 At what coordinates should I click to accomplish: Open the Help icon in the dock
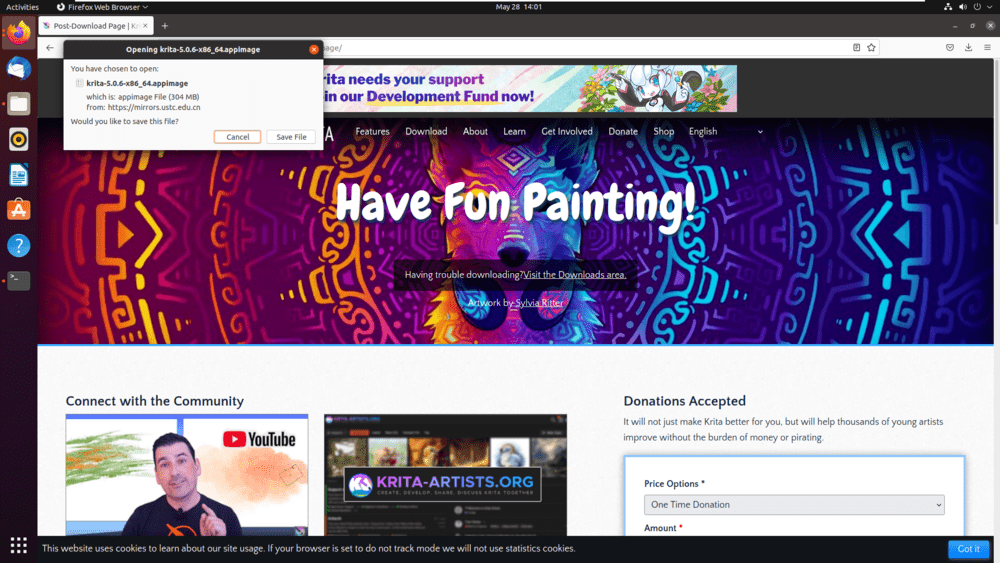pyautogui.click(x=18, y=245)
